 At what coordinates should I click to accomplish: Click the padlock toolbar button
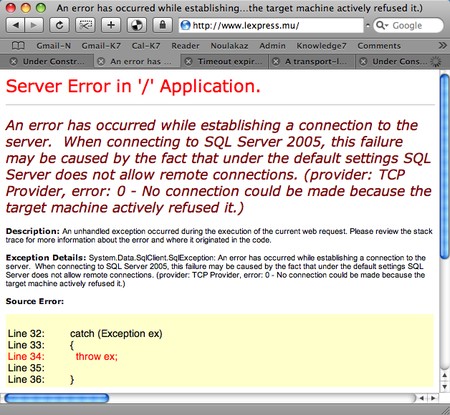(x=162, y=25)
